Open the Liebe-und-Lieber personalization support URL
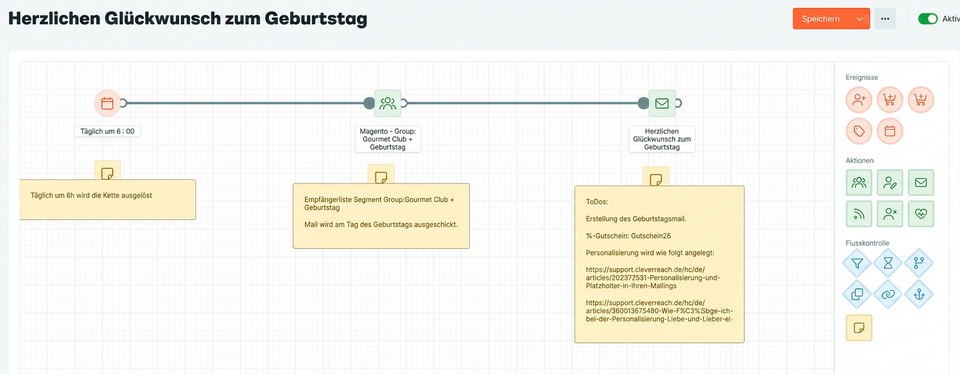The height and width of the screenshot is (374, 960). pos(659,311)
